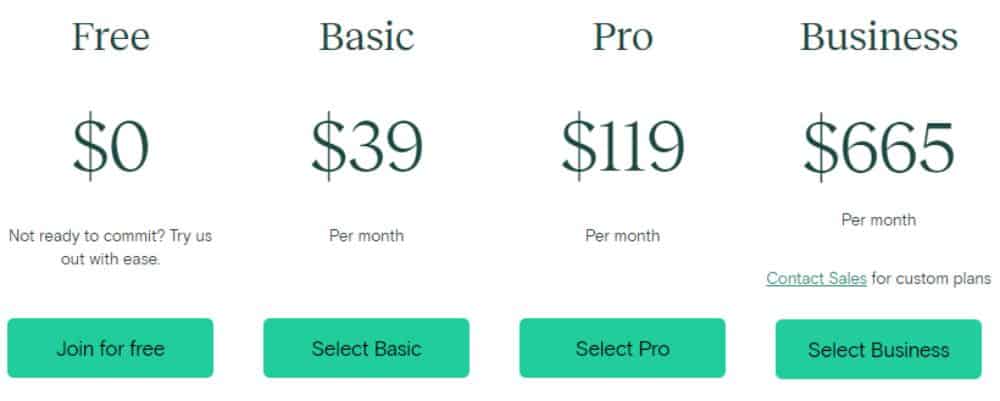This screenshot has width=1000, height=401.
Task: Select the $665 price text
Action: coord(879,147)
